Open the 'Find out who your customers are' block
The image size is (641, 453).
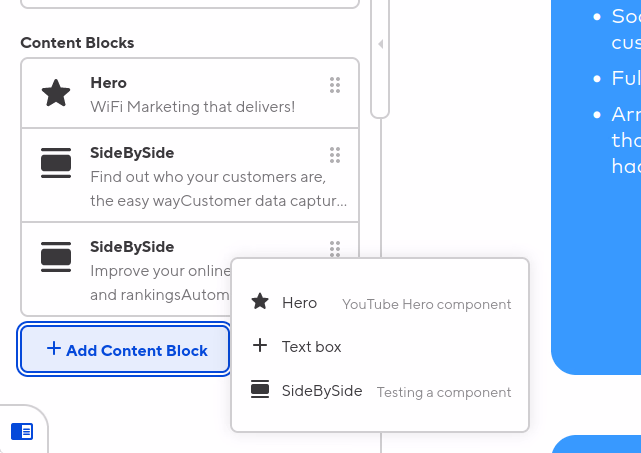[x=192, y=175]
